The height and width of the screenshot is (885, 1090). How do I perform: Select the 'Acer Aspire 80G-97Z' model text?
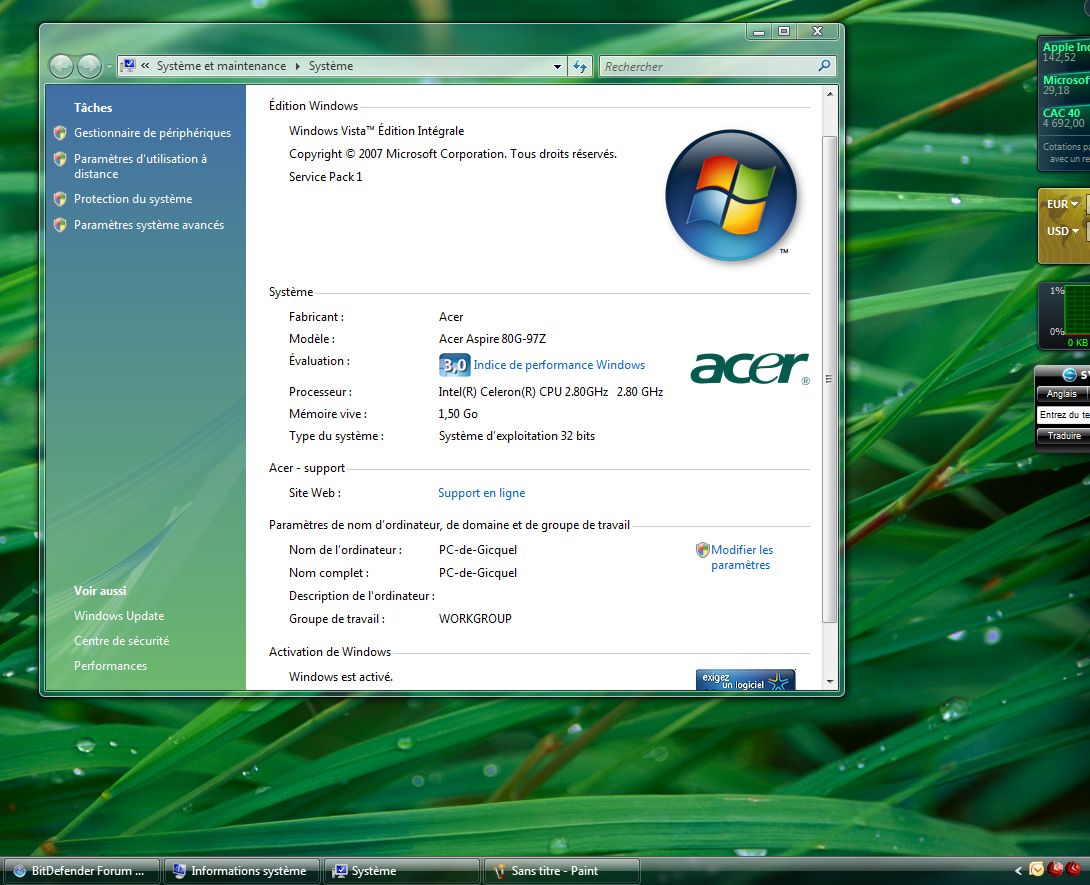tap(492, 339)
